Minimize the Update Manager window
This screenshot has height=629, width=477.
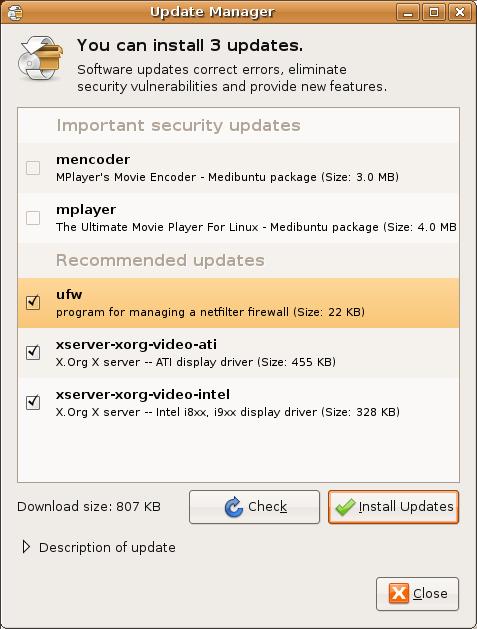[408, 12]
